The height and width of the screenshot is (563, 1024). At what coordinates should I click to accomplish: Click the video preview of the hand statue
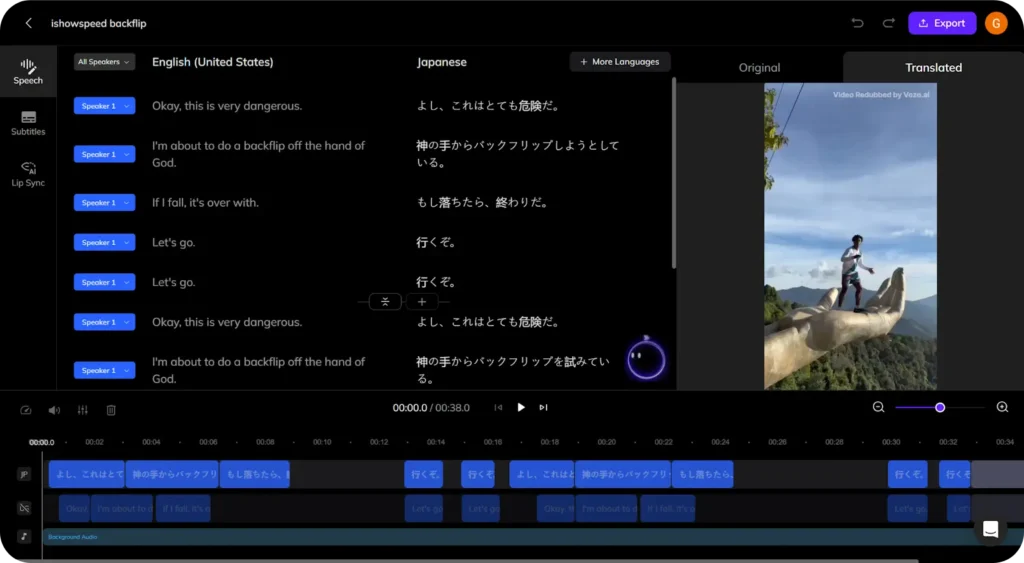850,236
